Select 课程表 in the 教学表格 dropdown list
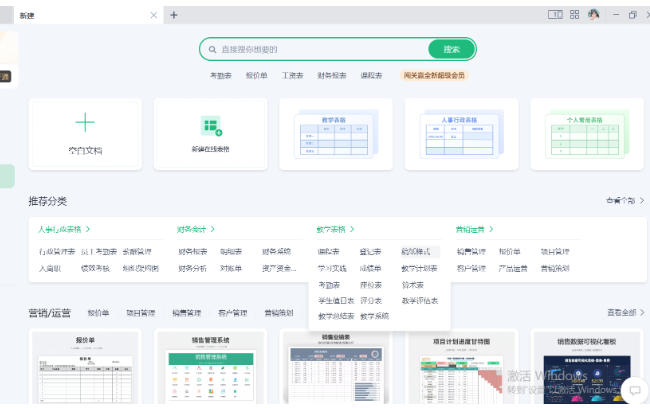The width and height of the screenshot is (650, 408). (x=329, y=252)
